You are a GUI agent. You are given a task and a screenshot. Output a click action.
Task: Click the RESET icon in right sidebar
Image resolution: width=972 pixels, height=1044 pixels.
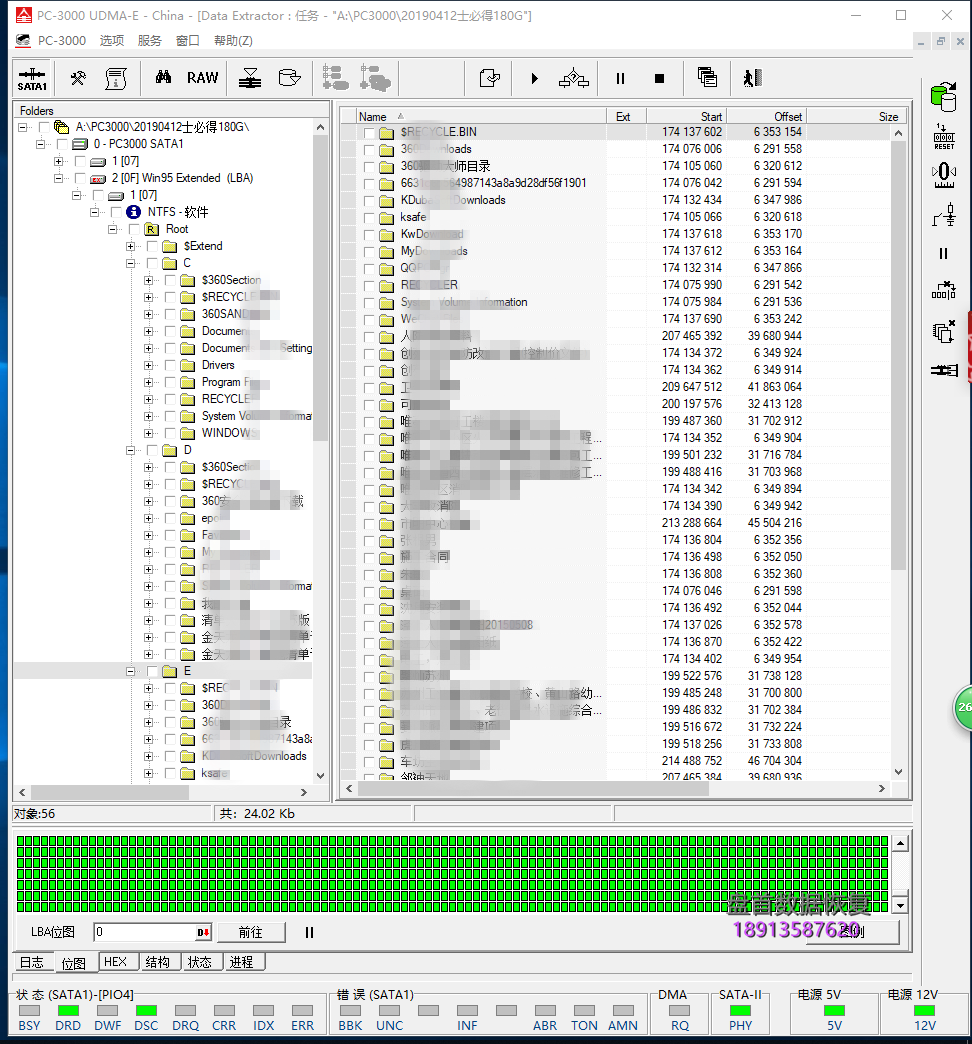pos(944,136)
